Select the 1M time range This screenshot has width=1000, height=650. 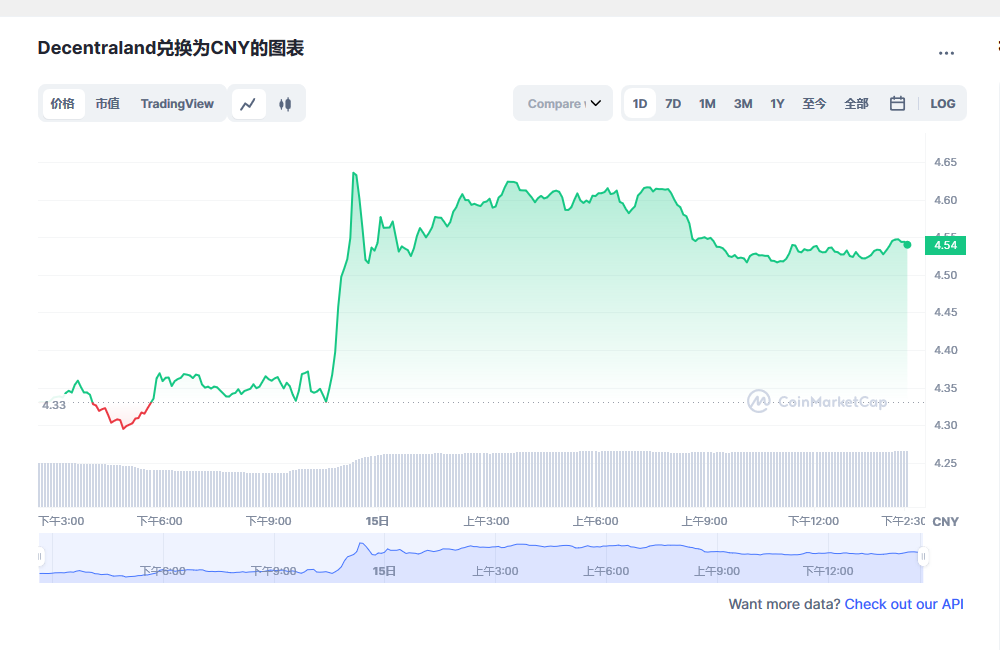pyautogui.click(x=707, y=103)
